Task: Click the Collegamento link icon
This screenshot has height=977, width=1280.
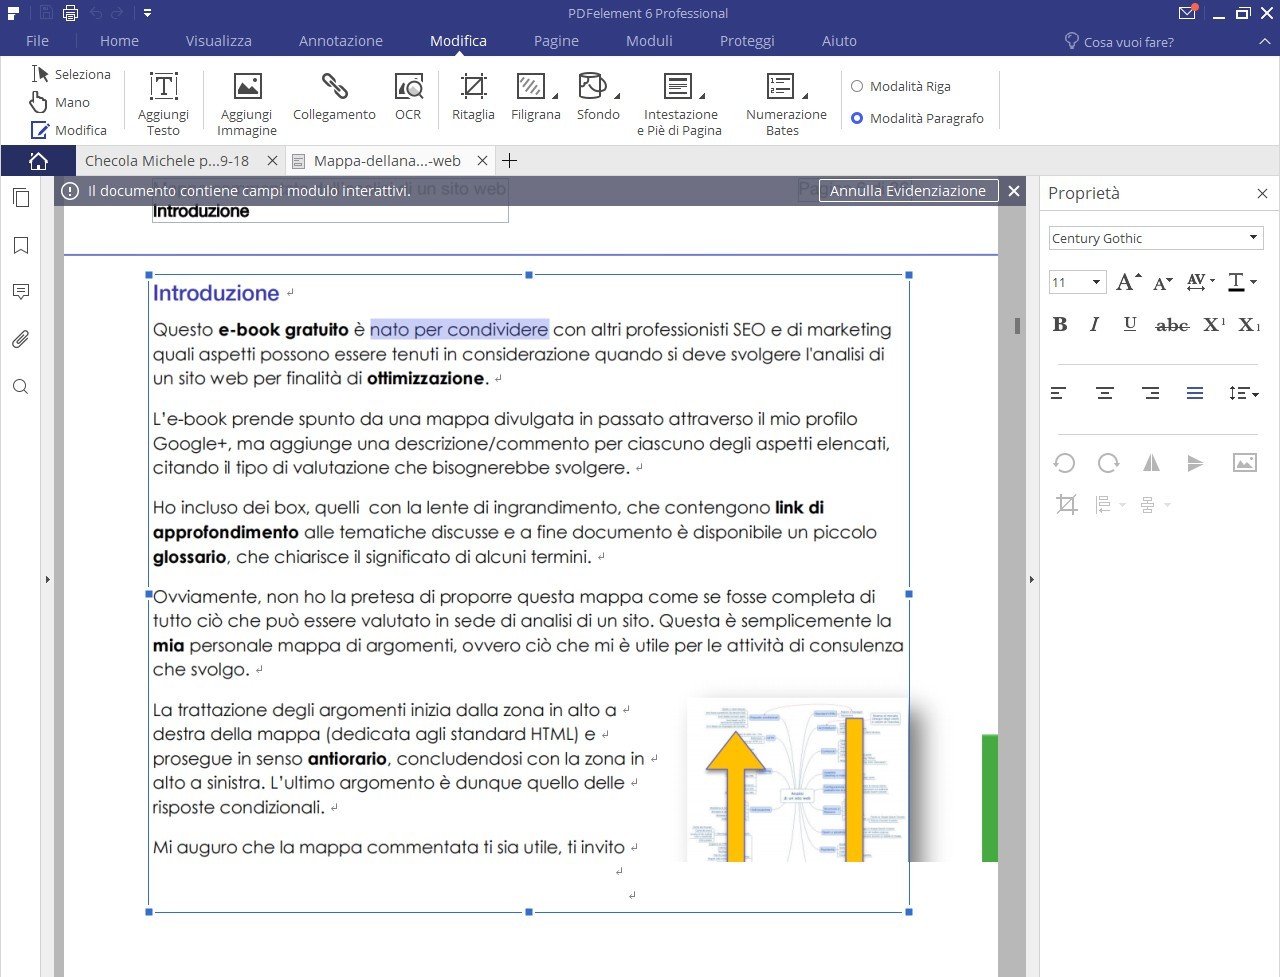Action: point(334,87)
